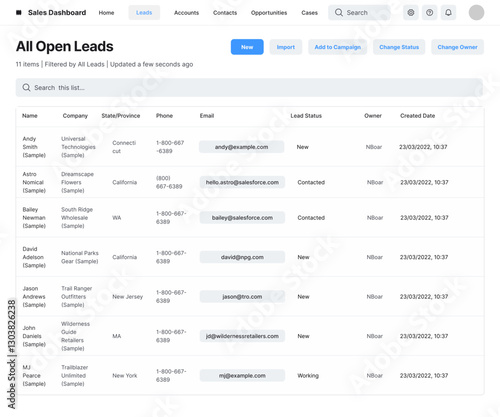Image resolution: width=500 pixels, height=417 pixels.
Task: Click created date in David Adelson row
Action: click(x=424, y=257)
